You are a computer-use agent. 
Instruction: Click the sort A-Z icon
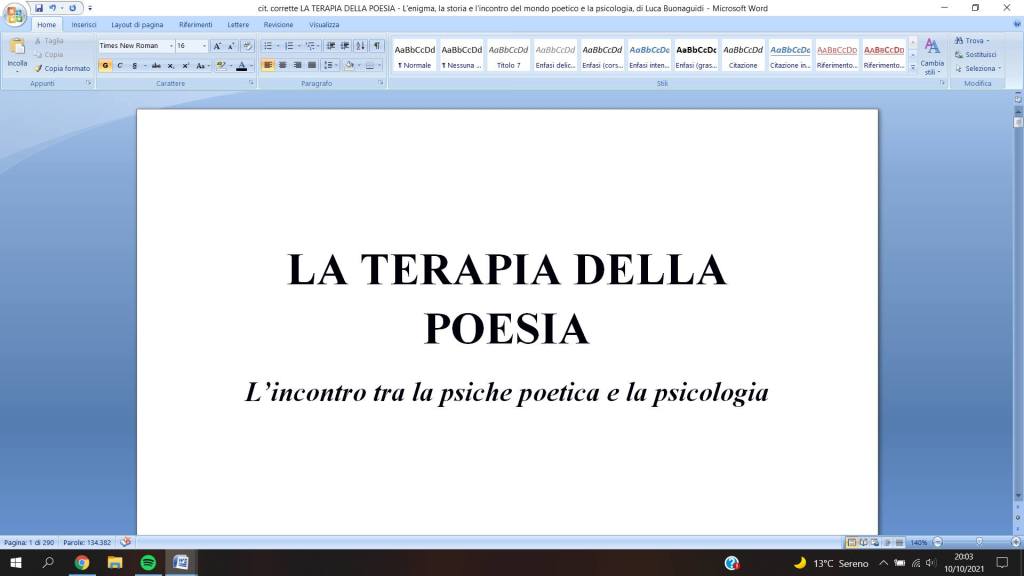[360, 46]
